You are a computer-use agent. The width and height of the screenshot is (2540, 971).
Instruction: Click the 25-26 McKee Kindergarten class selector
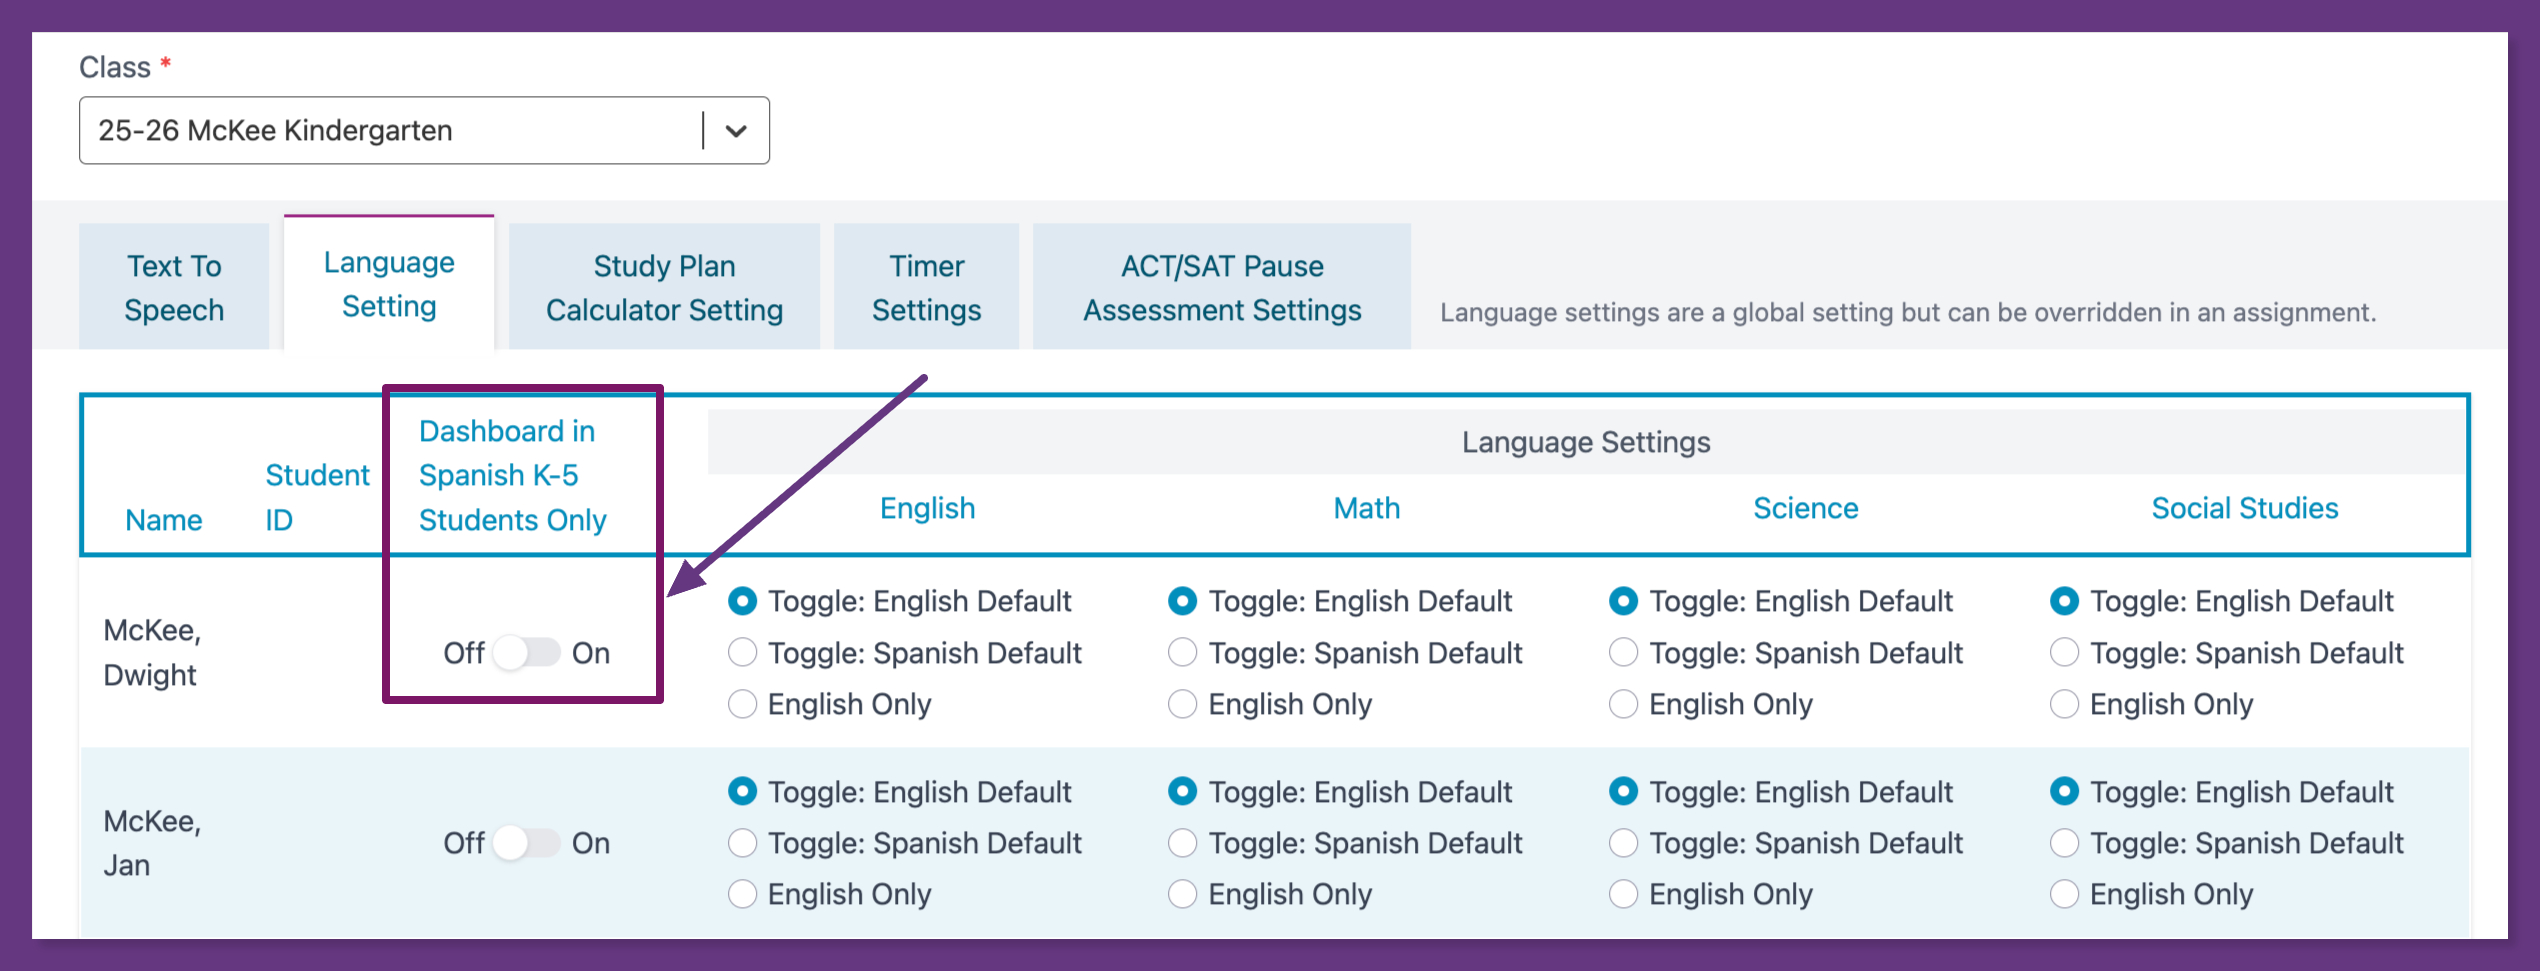coord(390,131)
